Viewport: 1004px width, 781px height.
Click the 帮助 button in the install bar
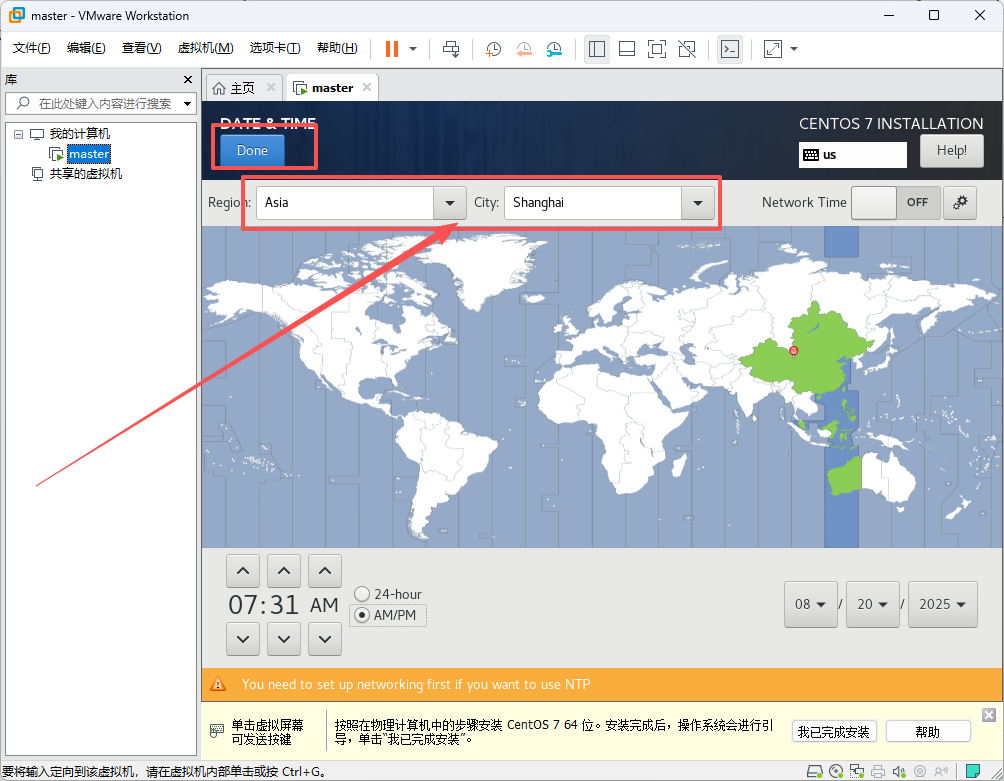(x=928, y=732)
